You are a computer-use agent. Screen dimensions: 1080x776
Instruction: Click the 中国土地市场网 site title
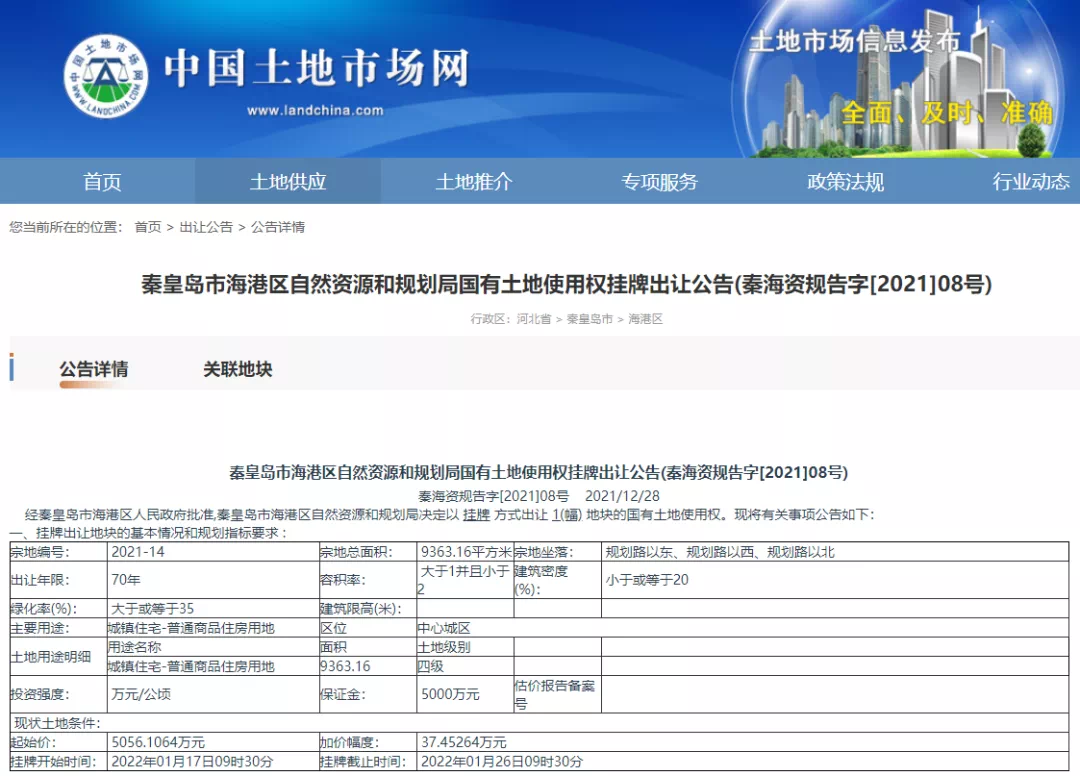(x=316, y=68)
